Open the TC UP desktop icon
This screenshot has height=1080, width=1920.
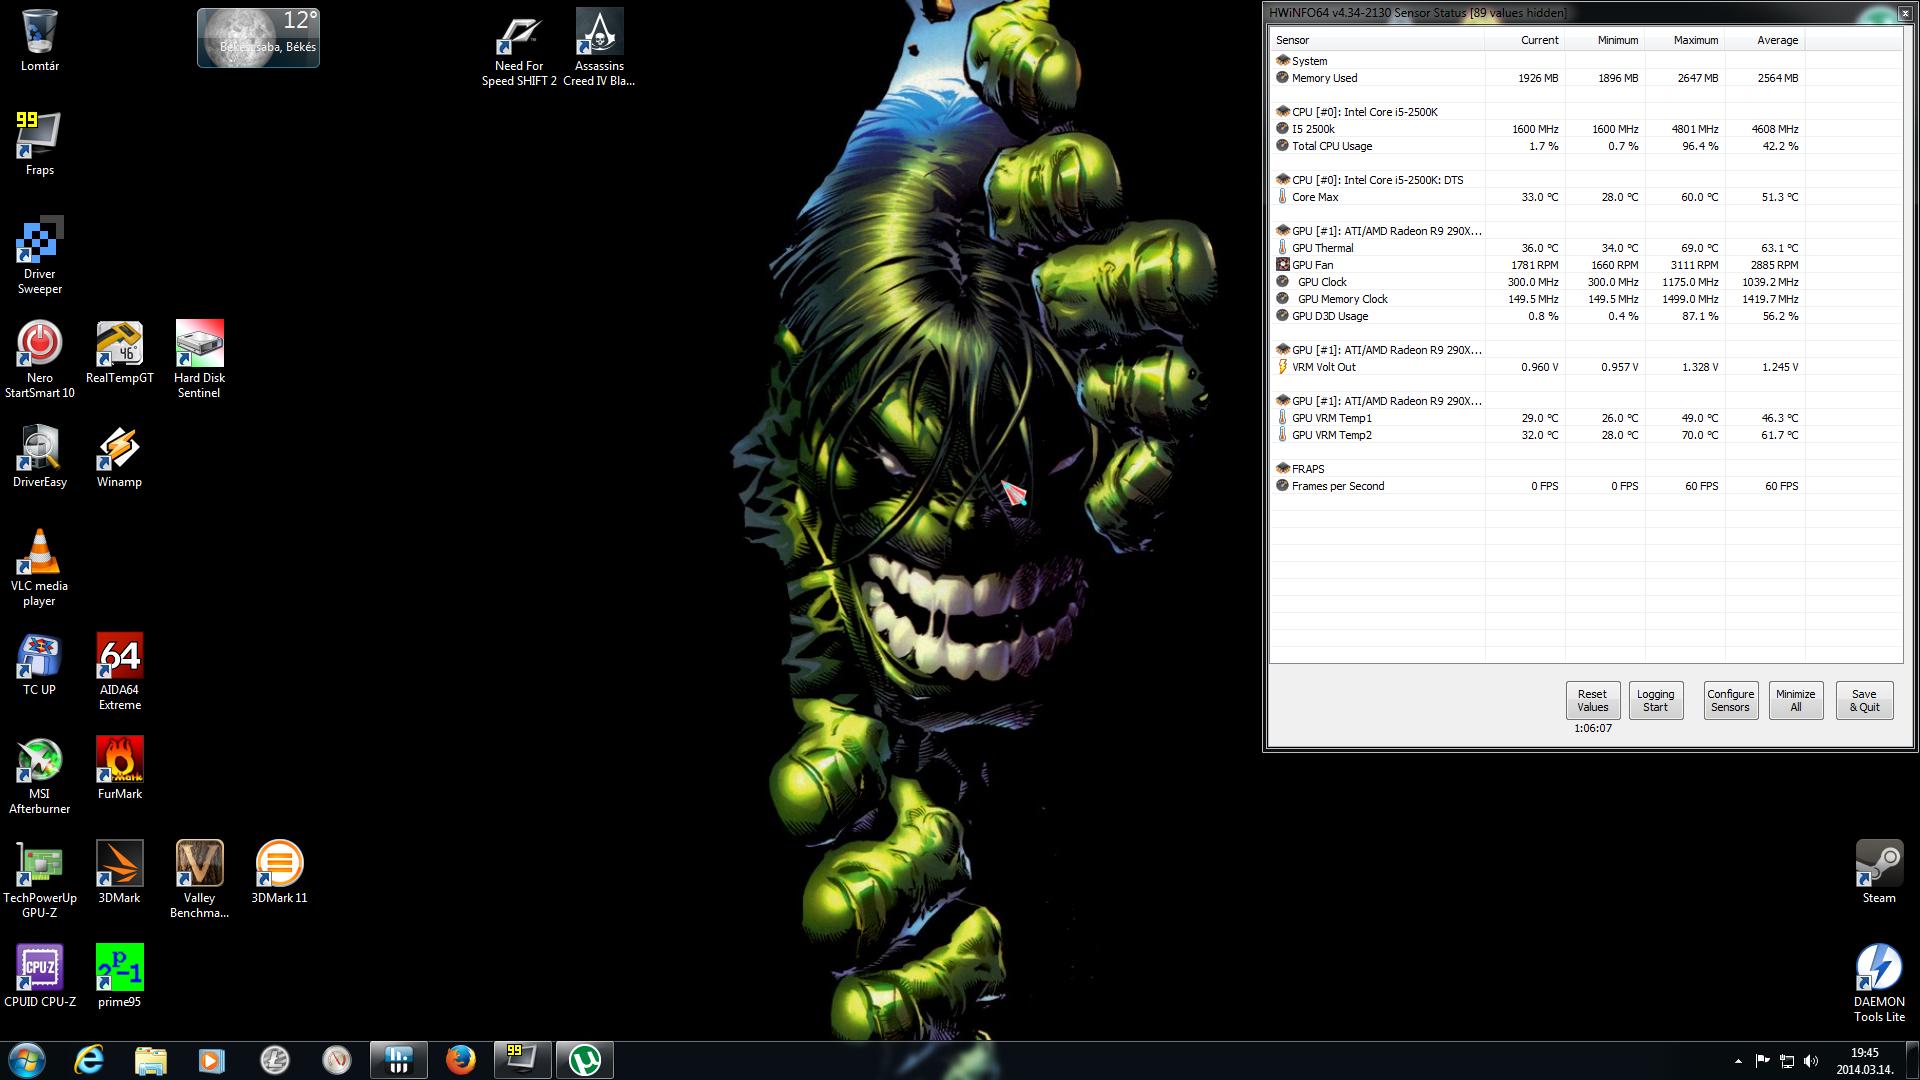40,664
